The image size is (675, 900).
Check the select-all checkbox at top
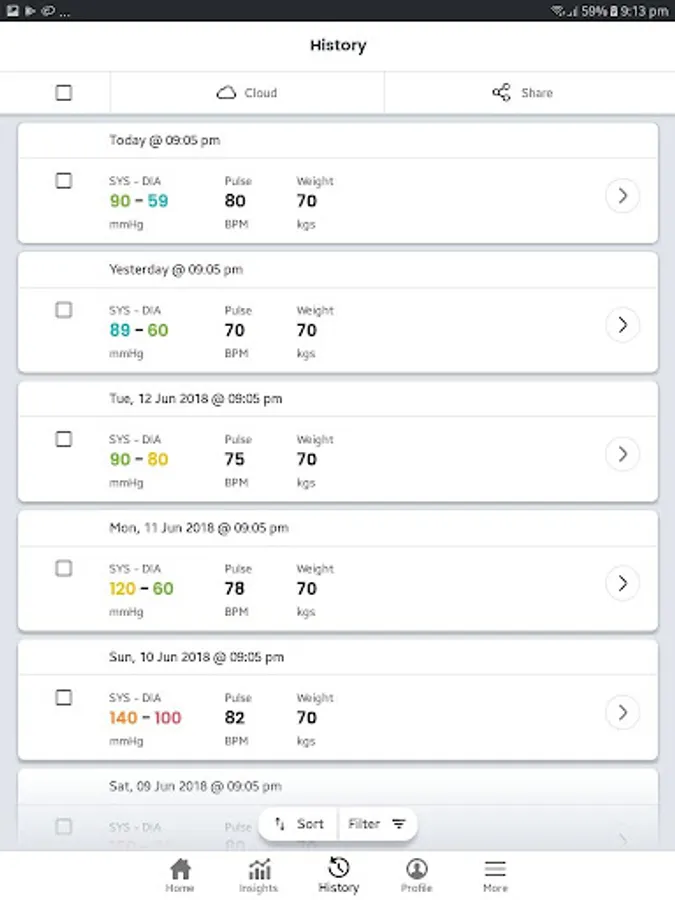[x=64, y=93]
